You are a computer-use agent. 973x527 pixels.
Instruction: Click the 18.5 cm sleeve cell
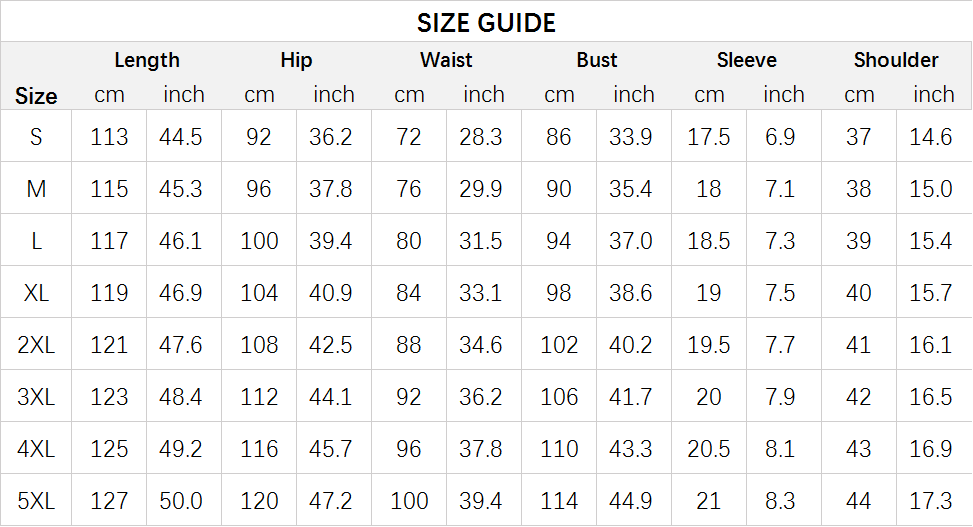pyautogui.click(x=709, y=241)
